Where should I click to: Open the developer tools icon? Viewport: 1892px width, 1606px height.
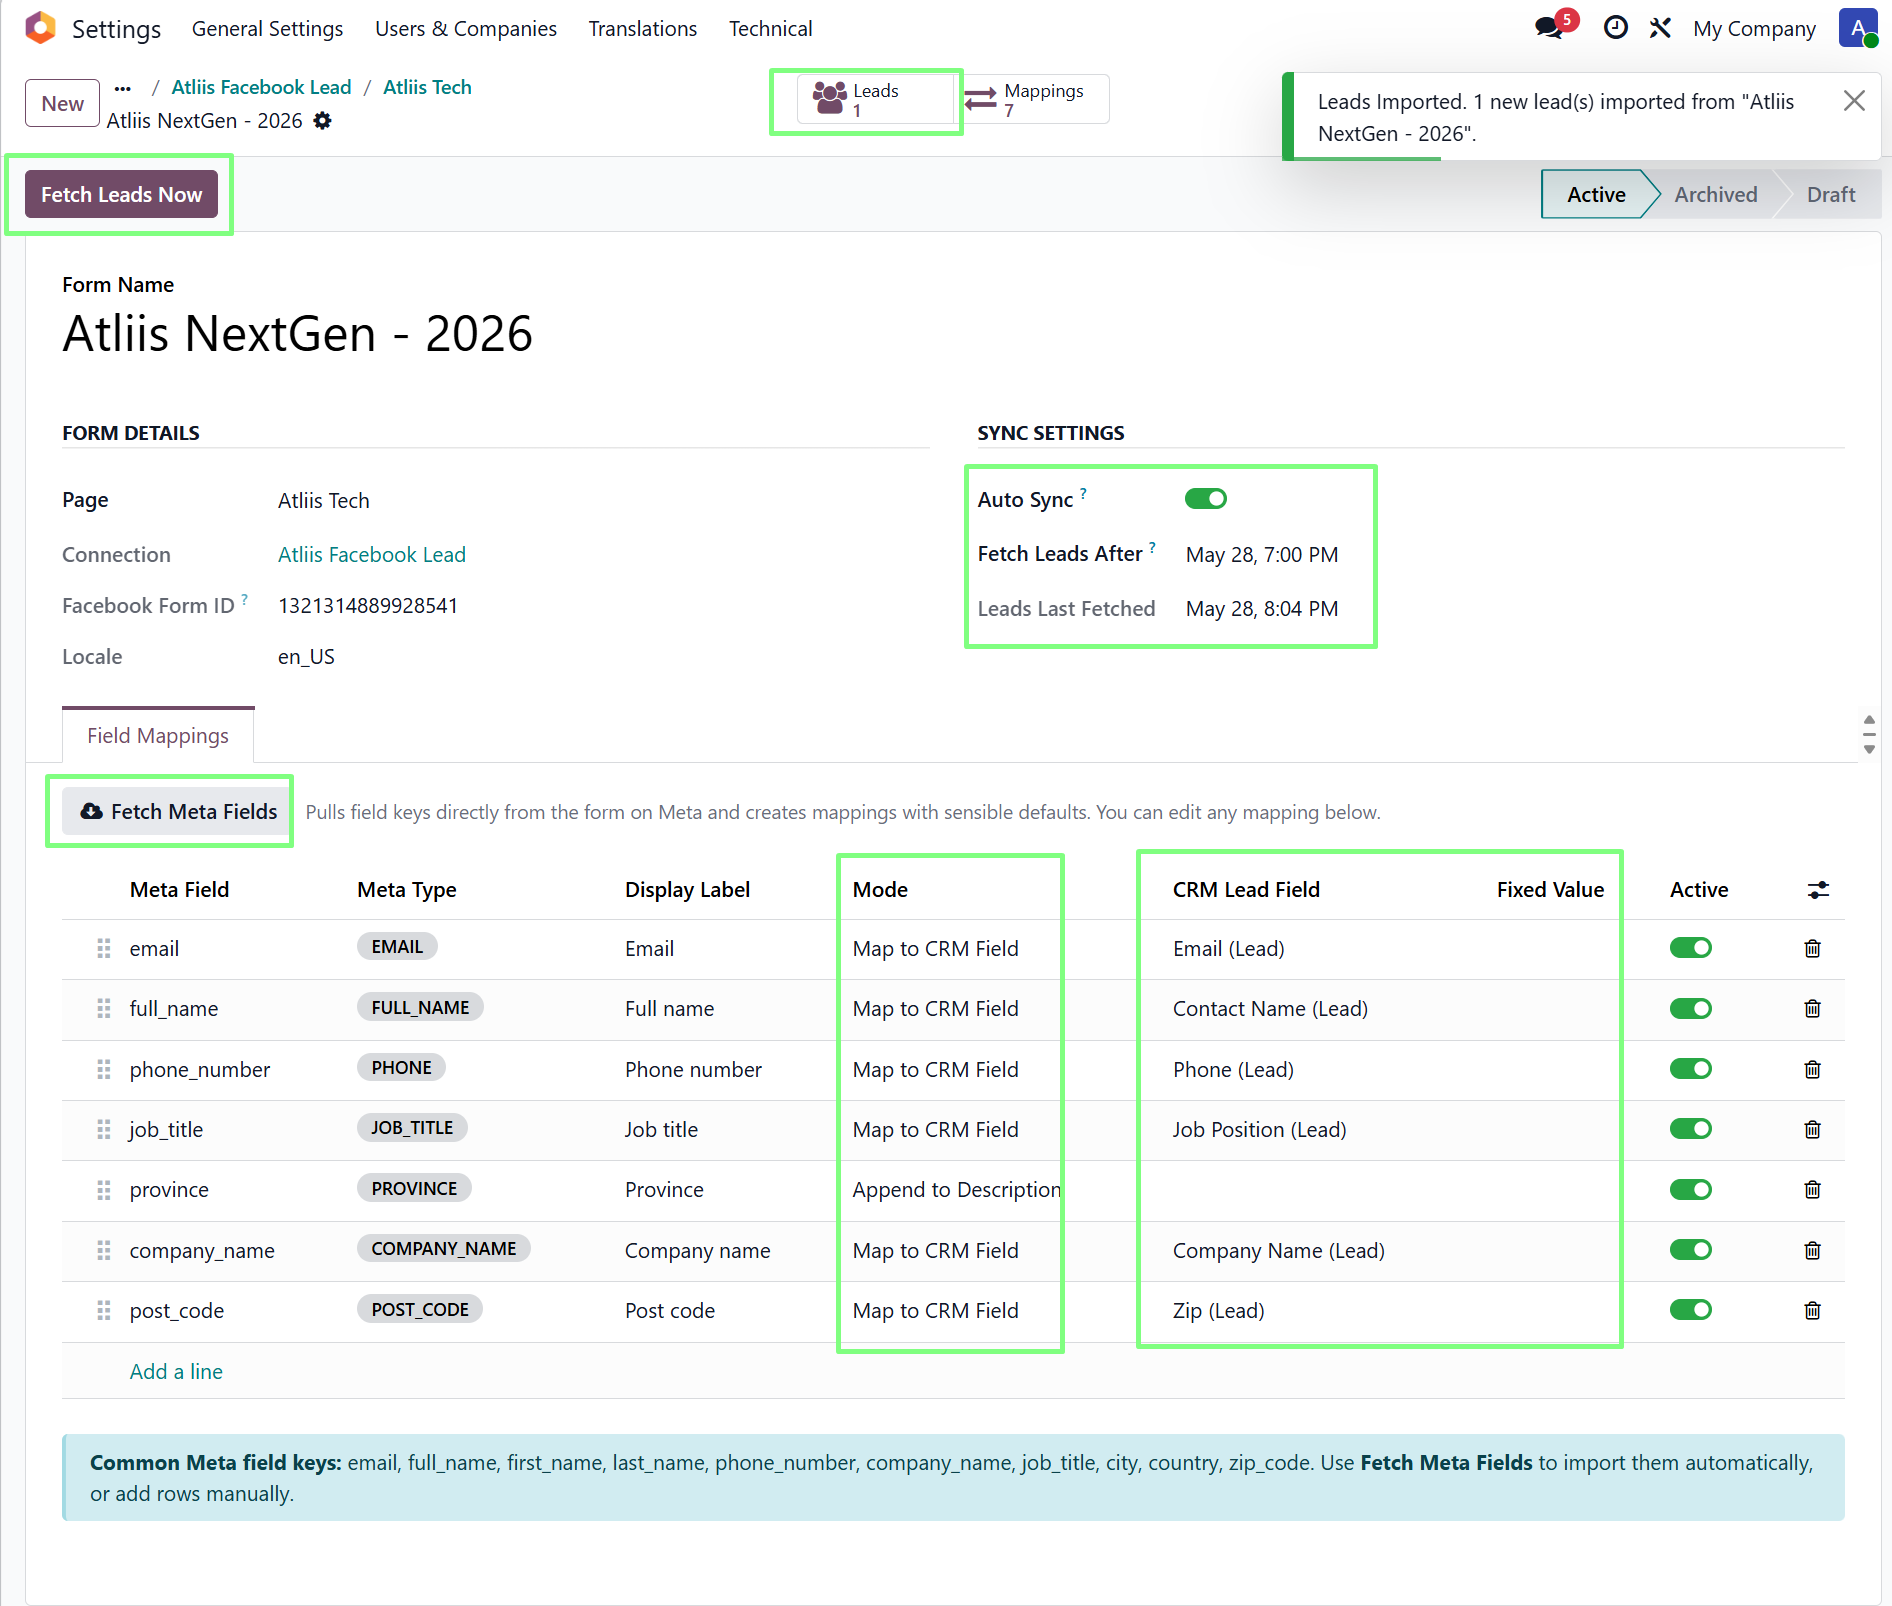point(1660,28)
